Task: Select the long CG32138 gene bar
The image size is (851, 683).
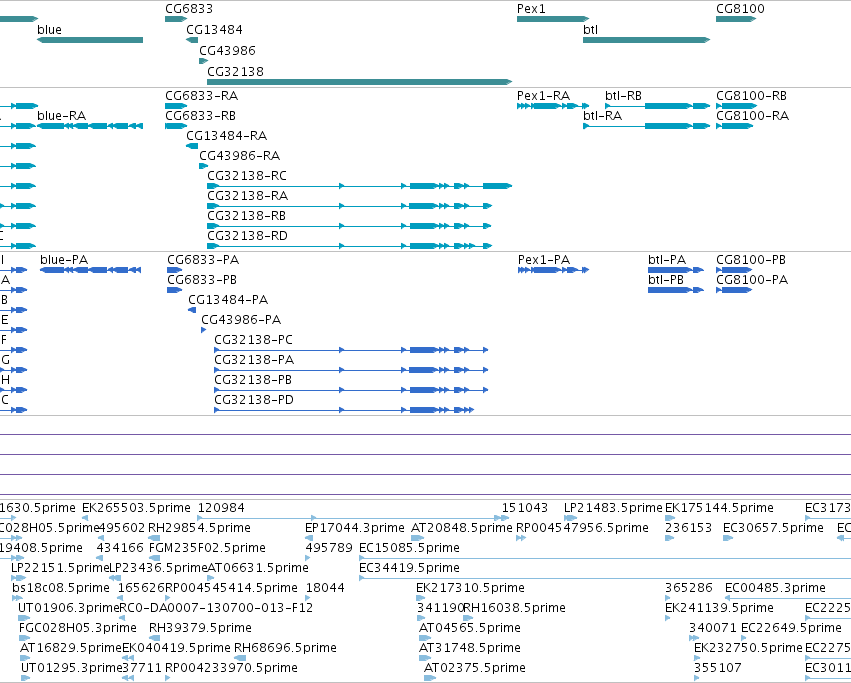Action: coord(360,82)
